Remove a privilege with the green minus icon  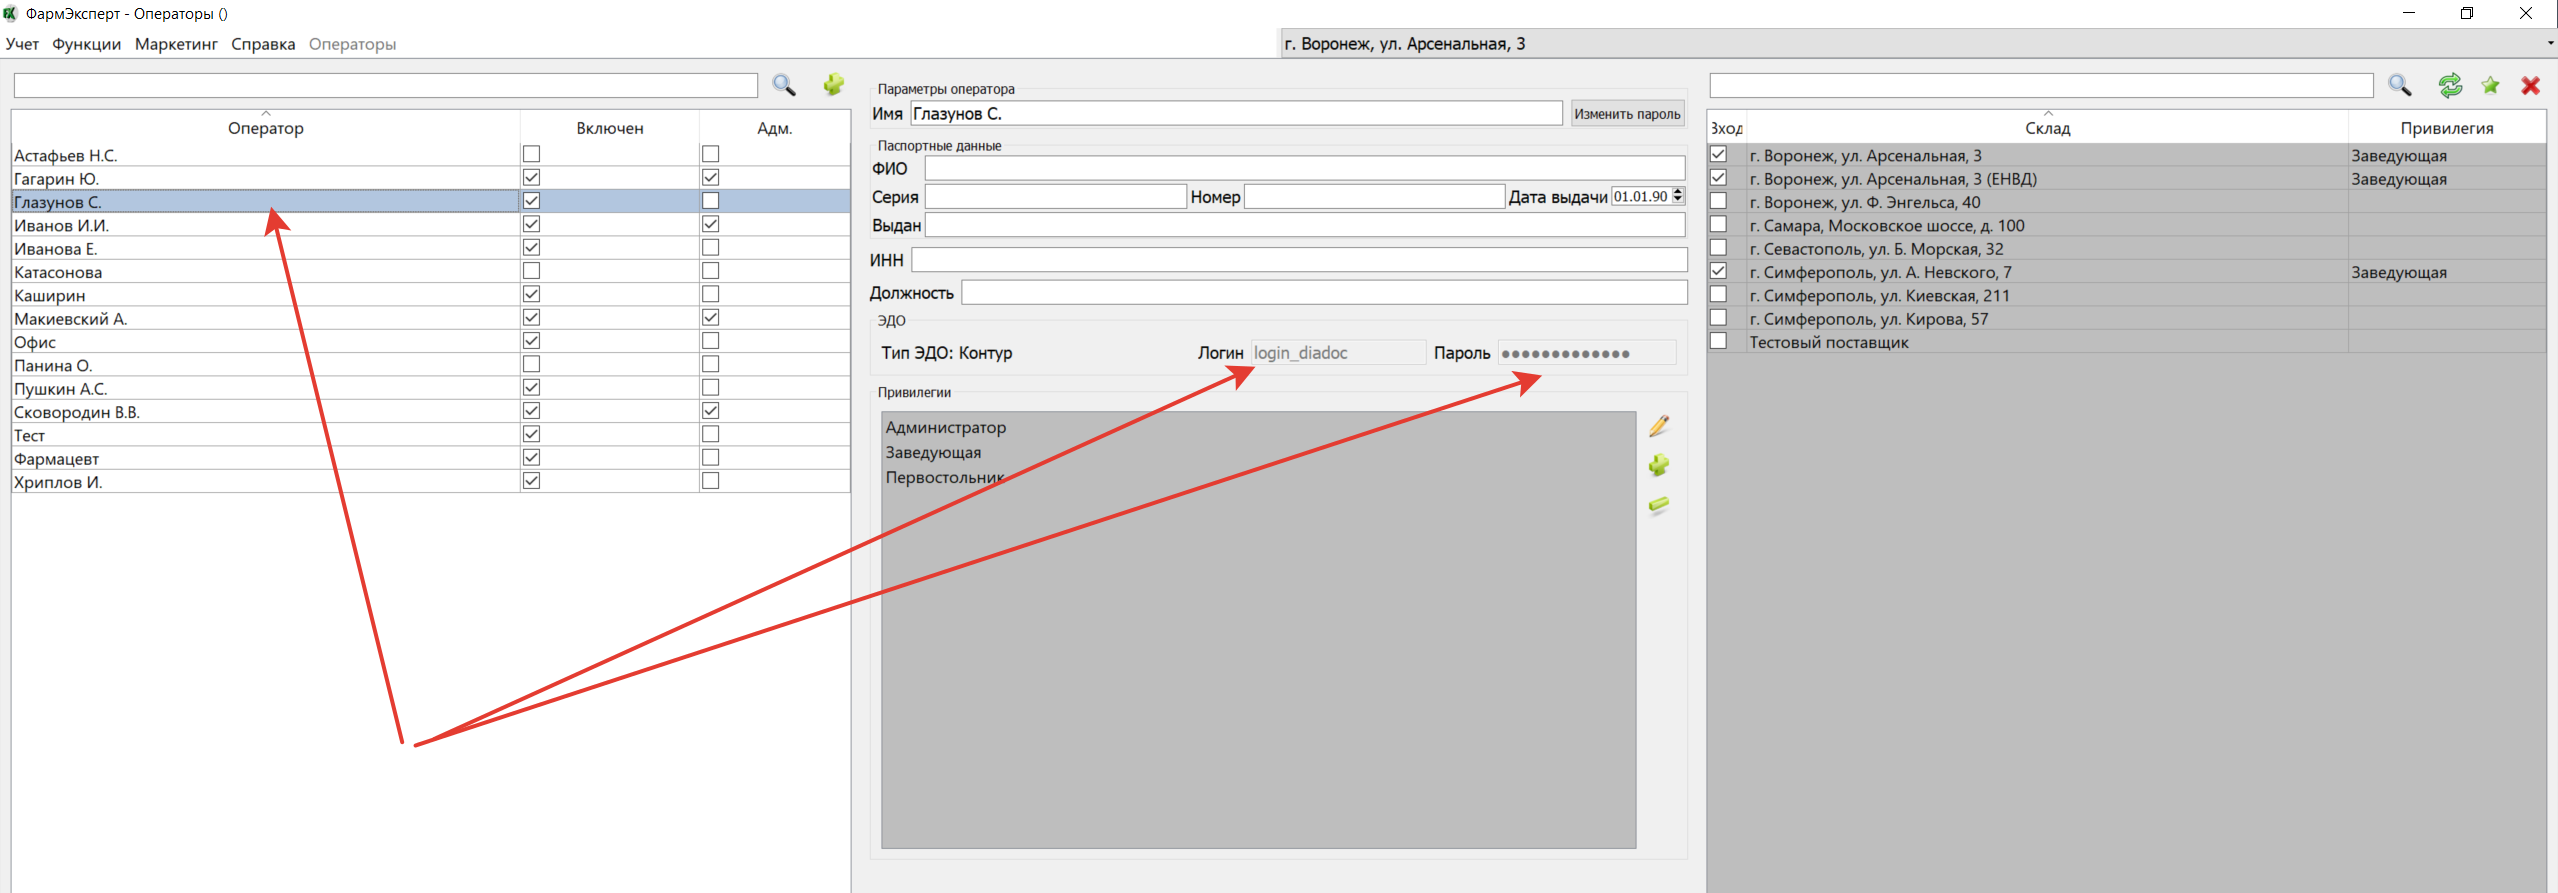coord(1659,505)
